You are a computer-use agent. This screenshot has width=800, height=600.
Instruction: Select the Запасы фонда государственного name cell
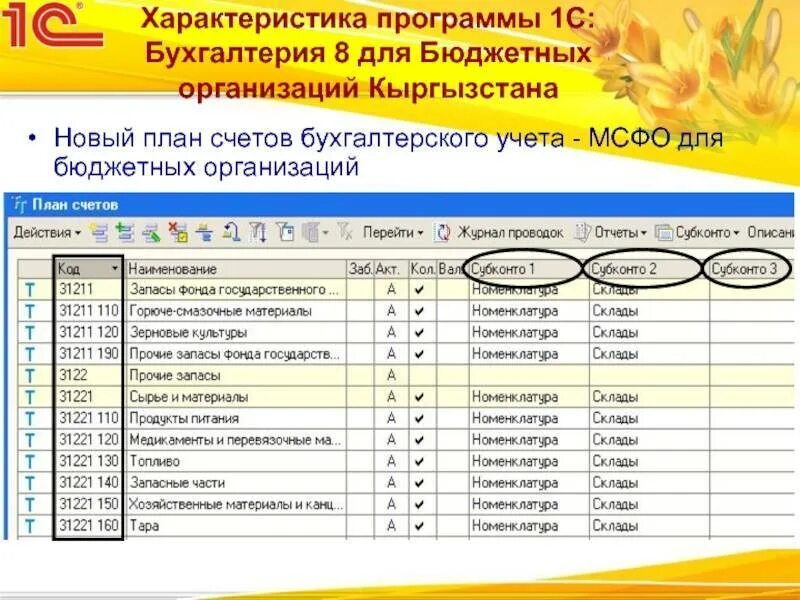[x=235, y=290]
